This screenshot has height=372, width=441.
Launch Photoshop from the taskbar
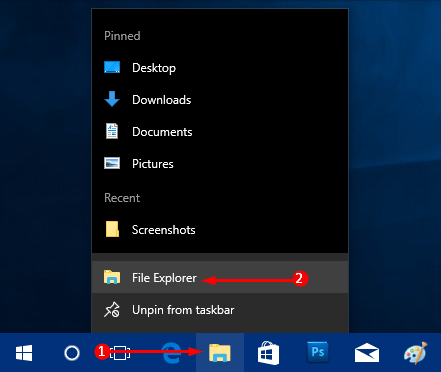[x=318, y=352]
